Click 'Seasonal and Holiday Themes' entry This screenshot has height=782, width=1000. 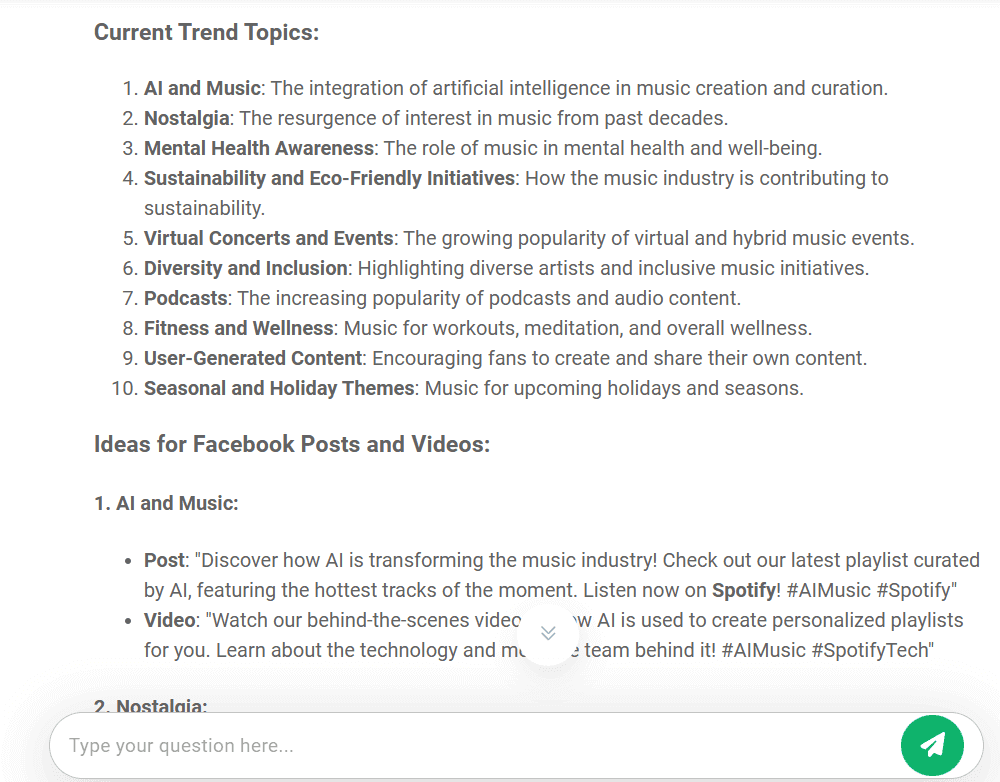coord(279,388)
